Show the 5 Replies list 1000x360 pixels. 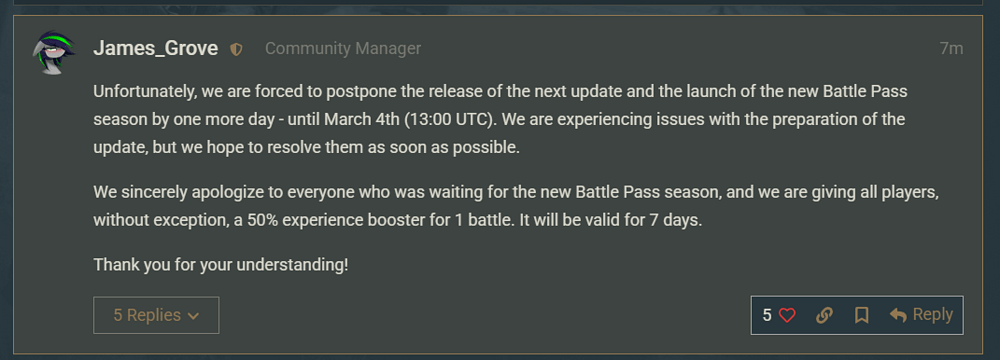pos(156,315)
